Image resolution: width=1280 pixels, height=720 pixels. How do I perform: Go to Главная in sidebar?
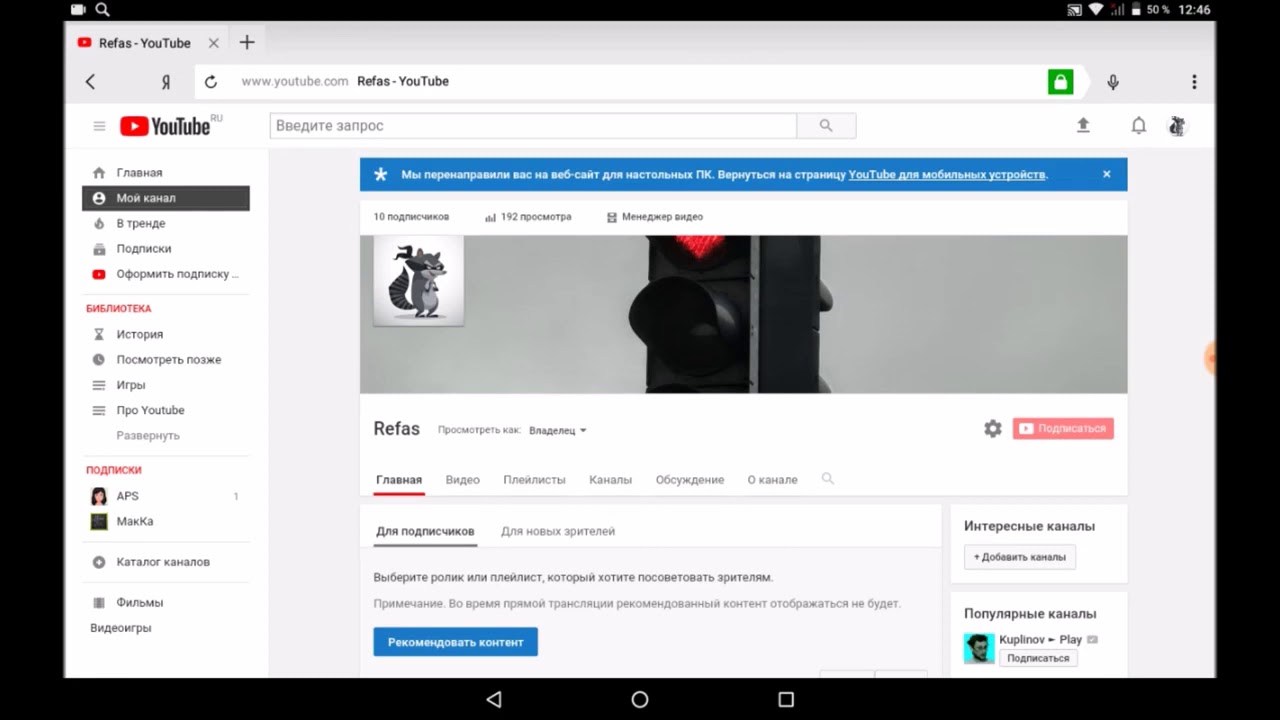pos(166,173)
